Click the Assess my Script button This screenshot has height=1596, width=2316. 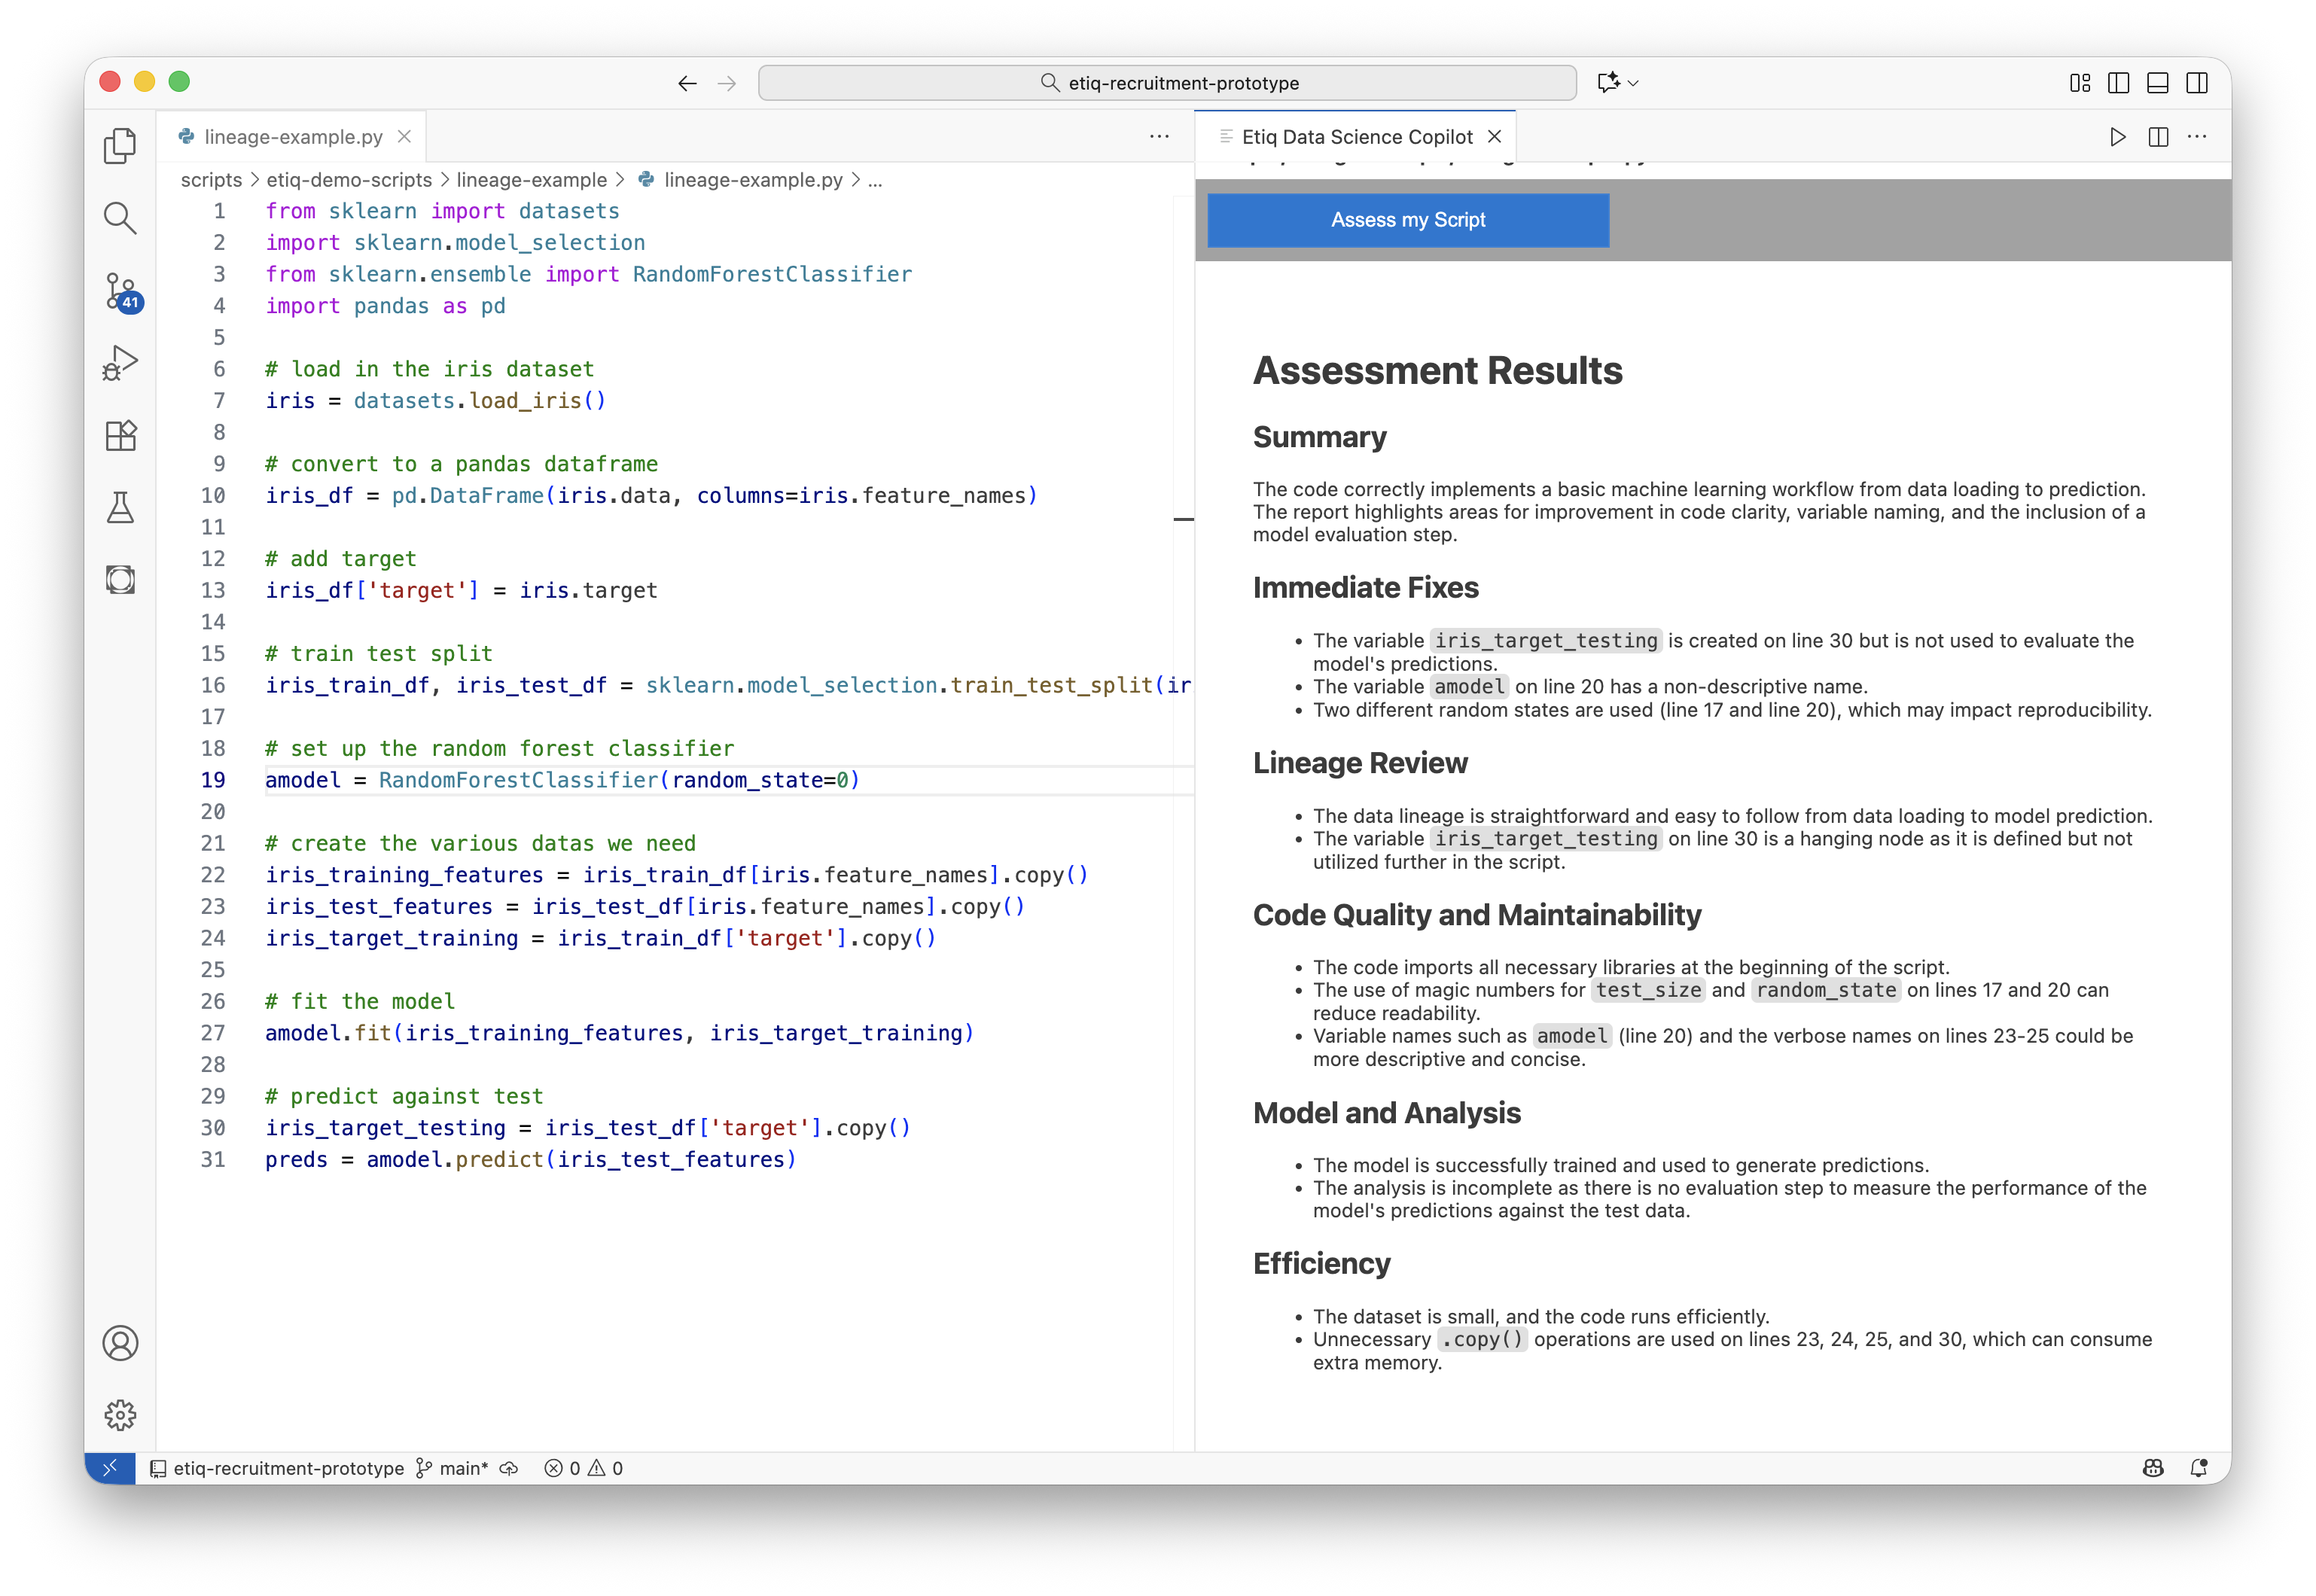pyautogui.click(x=1407, y=220)
